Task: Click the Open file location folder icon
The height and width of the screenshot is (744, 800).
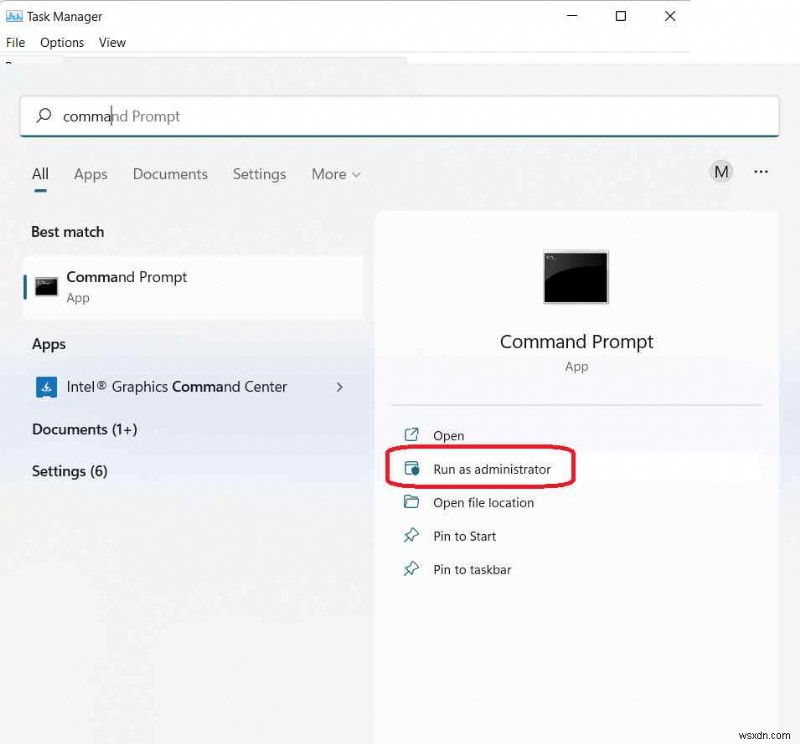Action: 411,503
